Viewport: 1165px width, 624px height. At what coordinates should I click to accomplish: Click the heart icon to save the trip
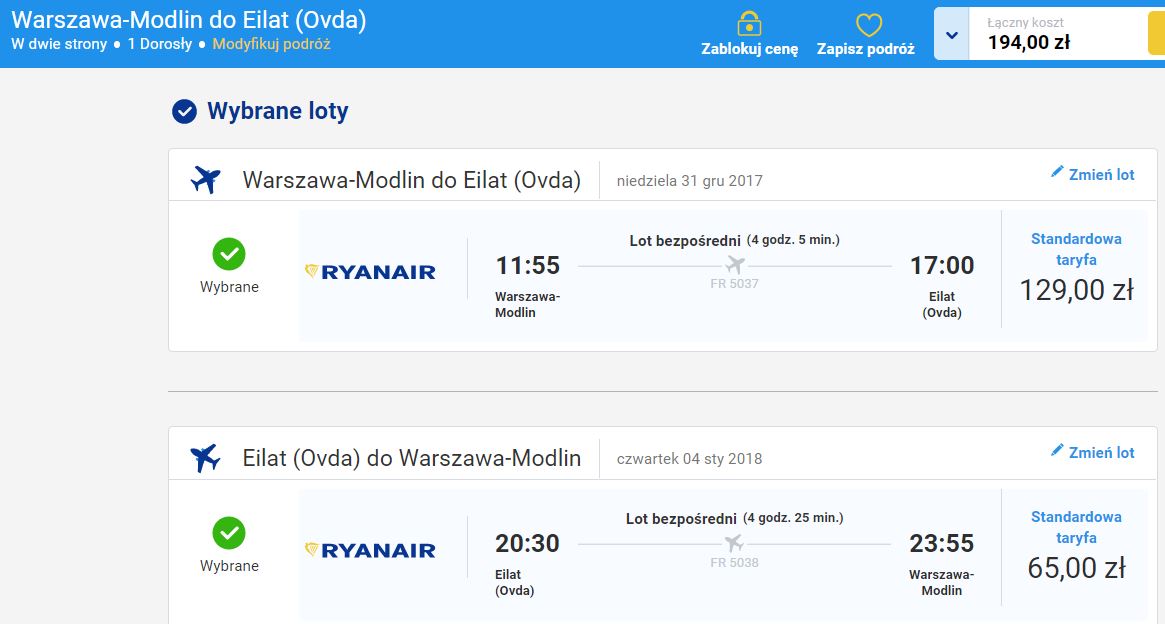(x=869, y=25)
